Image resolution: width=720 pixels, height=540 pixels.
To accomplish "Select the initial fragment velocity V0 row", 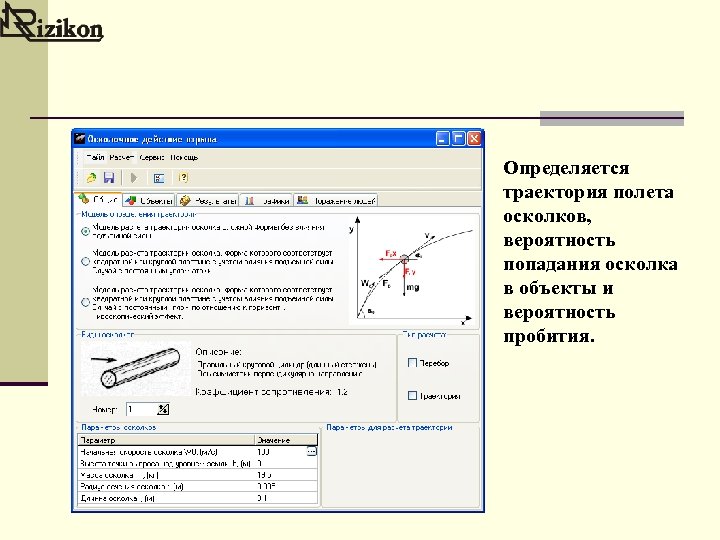I will tap(197, 452).
